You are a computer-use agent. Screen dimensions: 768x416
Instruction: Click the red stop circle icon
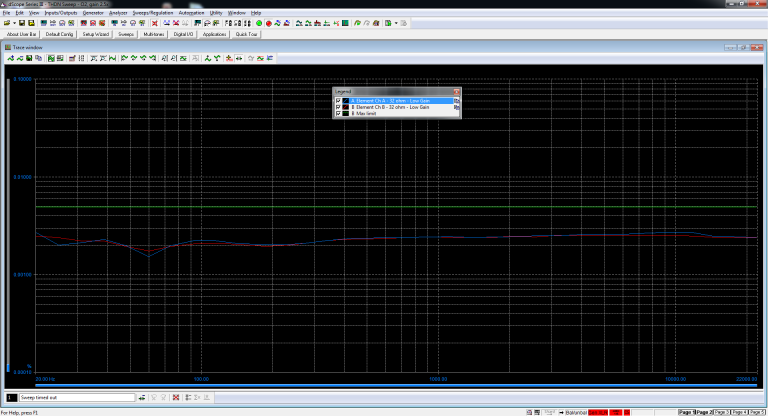[269, 22]
